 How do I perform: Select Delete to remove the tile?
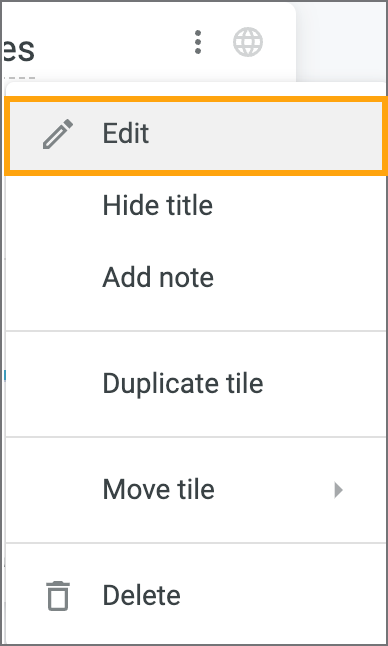click(x=196, y=595)
